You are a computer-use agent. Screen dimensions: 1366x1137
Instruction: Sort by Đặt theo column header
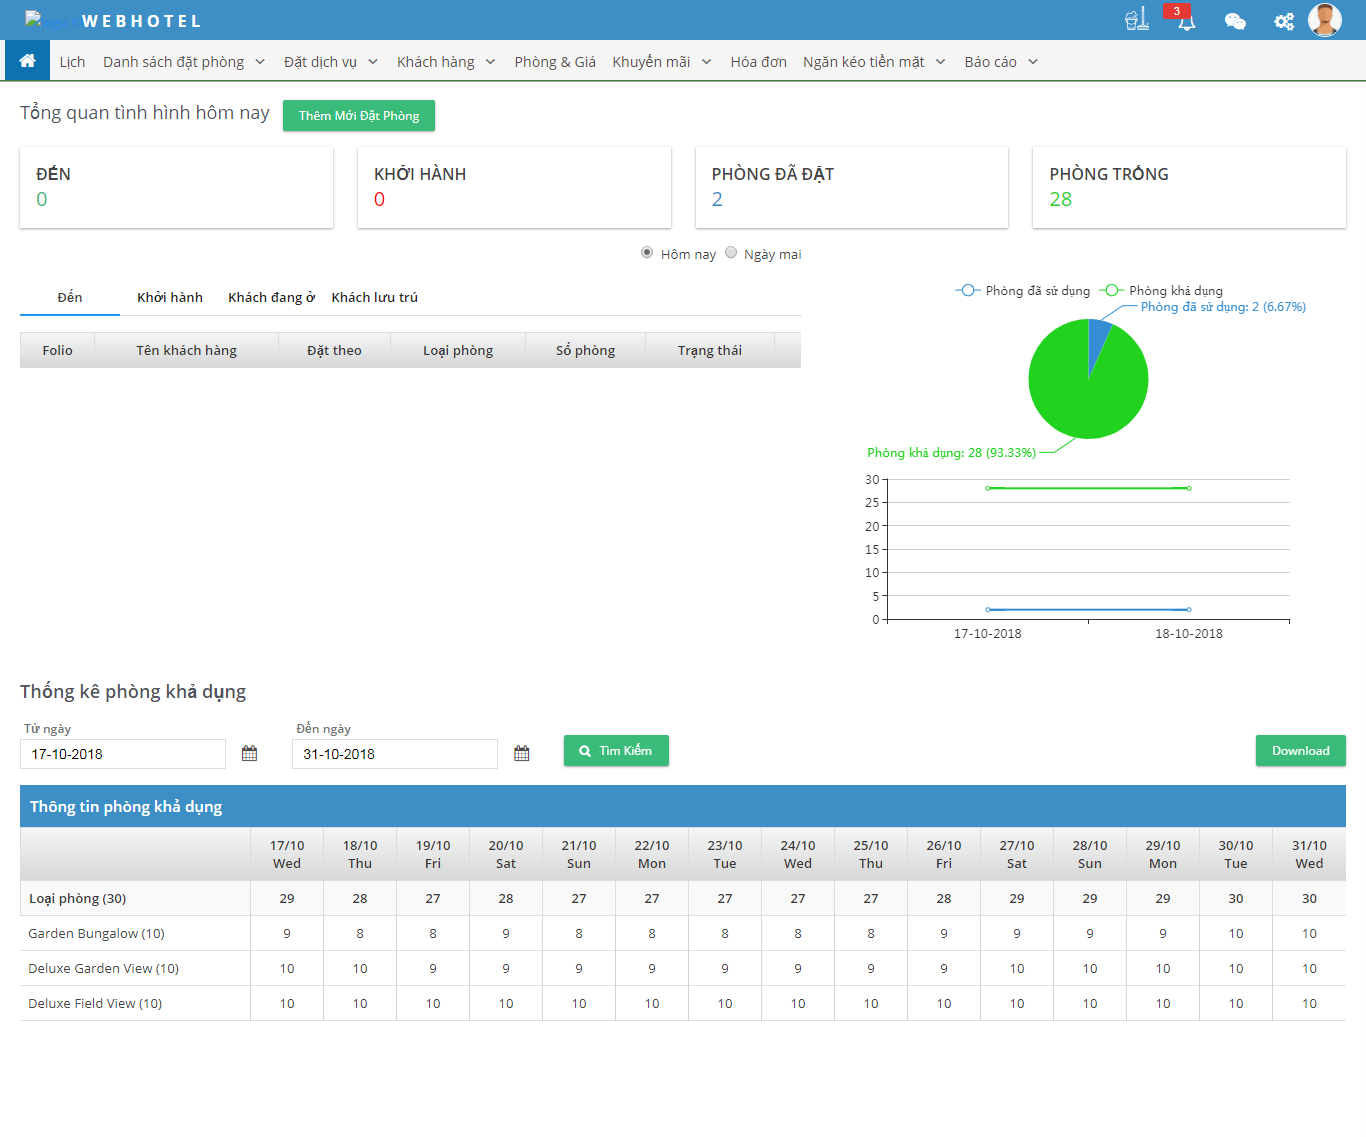pyautogui.click(x=334, y=350)
